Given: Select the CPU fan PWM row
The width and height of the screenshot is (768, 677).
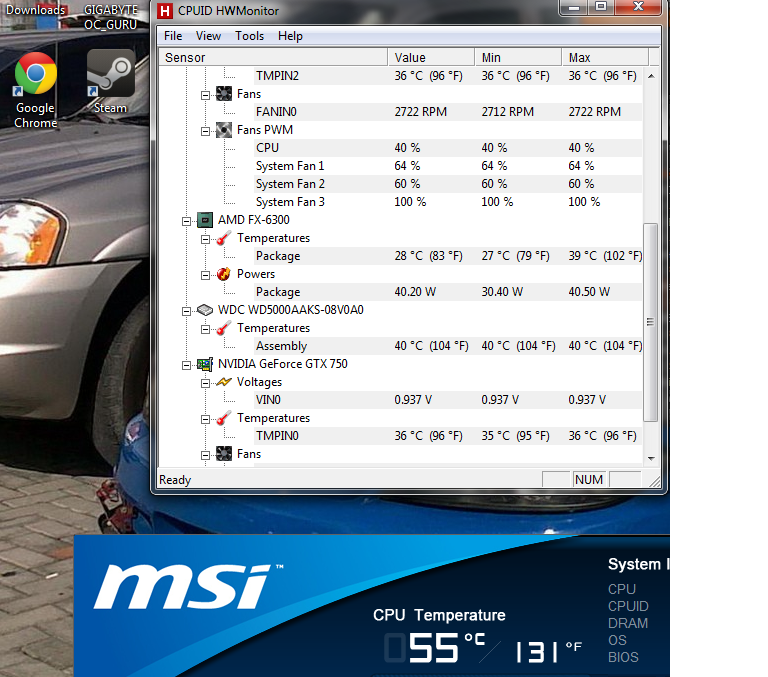Looking at the screenshot, I should (448, 148).
